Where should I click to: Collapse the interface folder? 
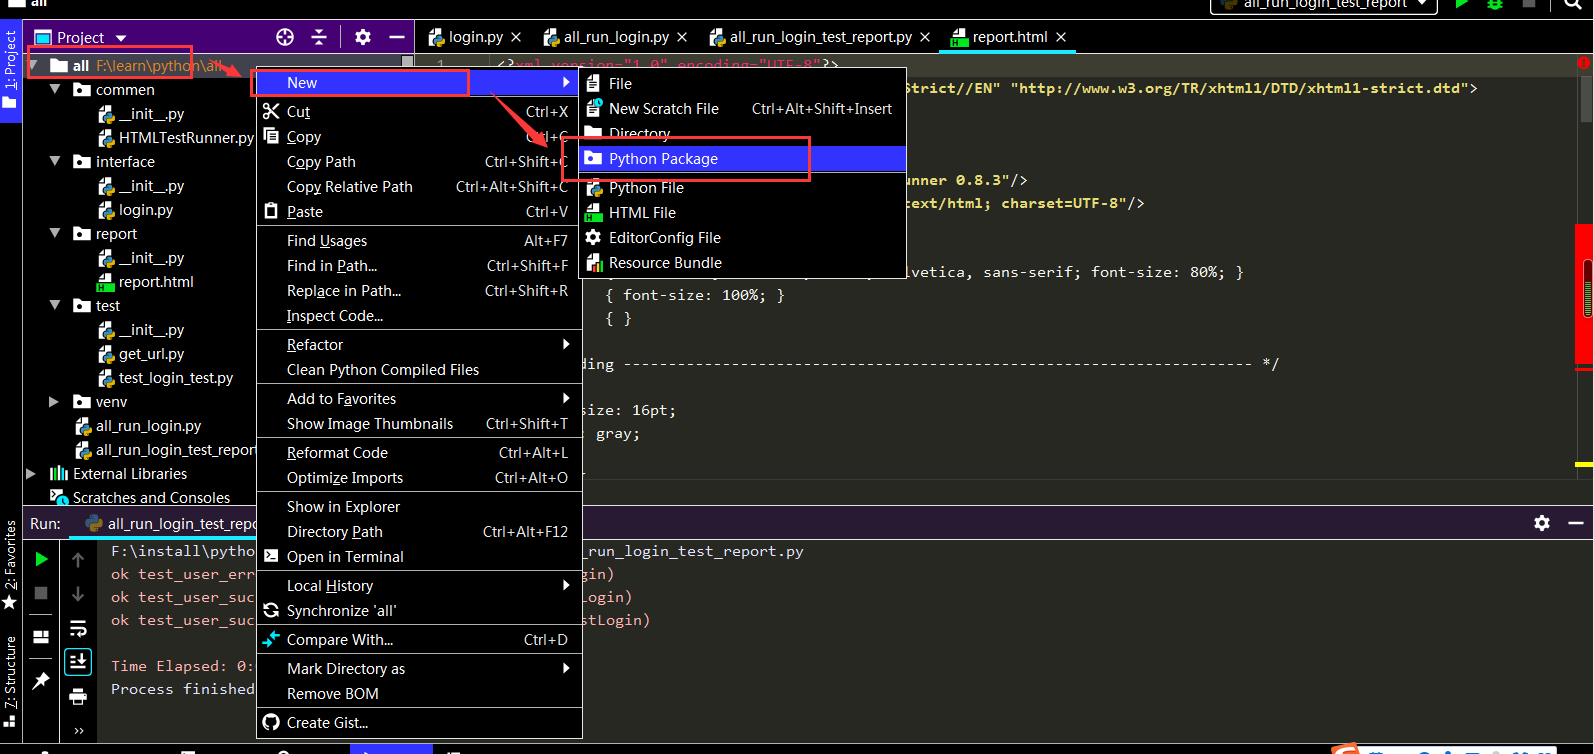click(x=55, y=162)
